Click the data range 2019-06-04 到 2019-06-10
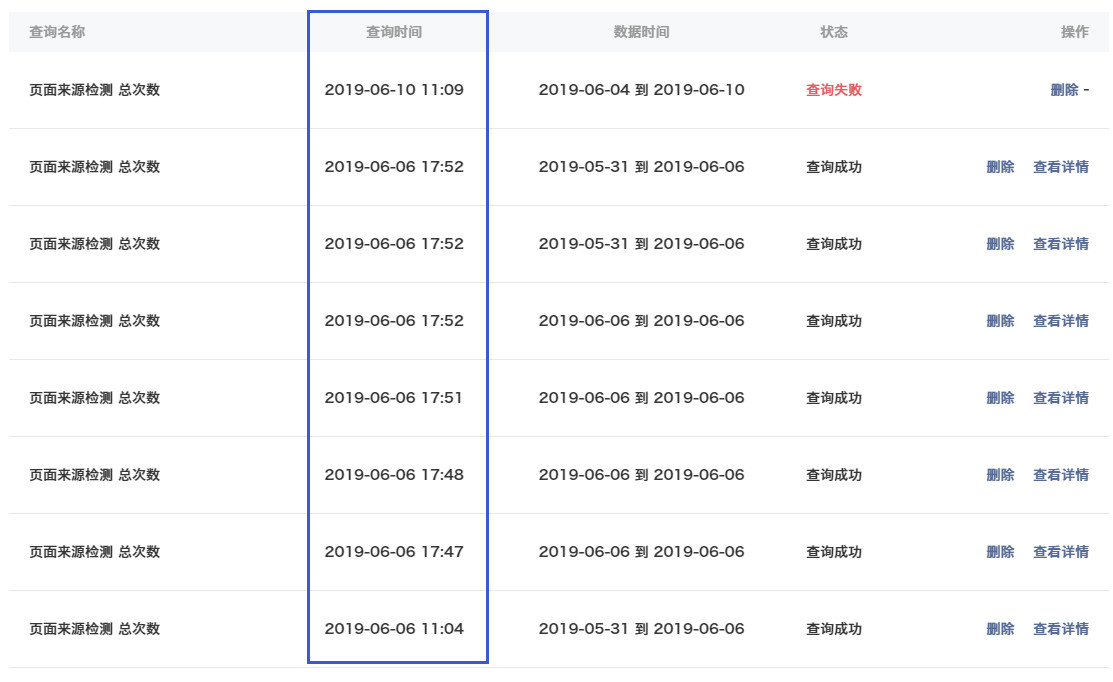 [x=641, y=90]
